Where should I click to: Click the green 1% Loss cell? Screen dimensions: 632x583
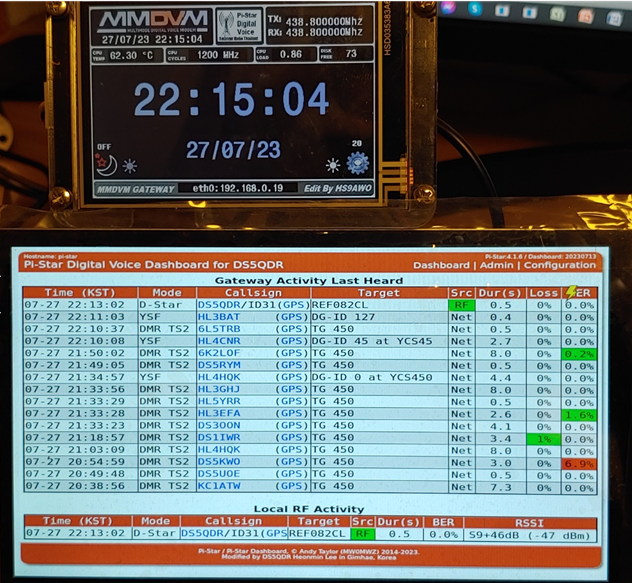(x=544, y=439)
